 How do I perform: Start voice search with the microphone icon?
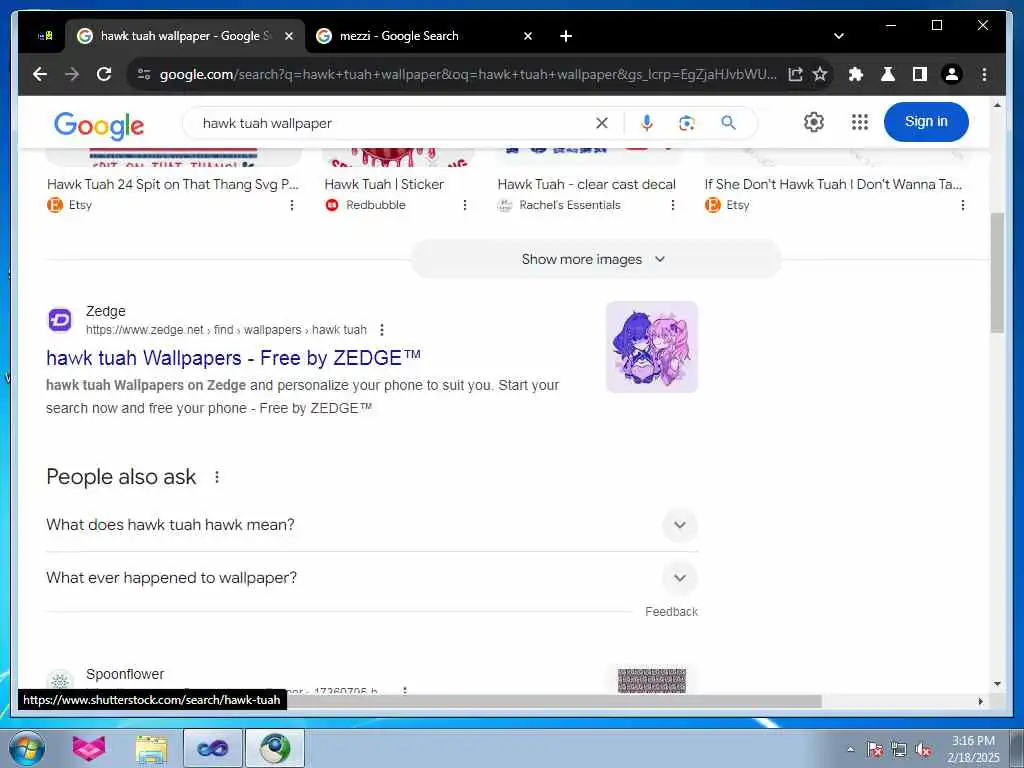click(647, 123)
